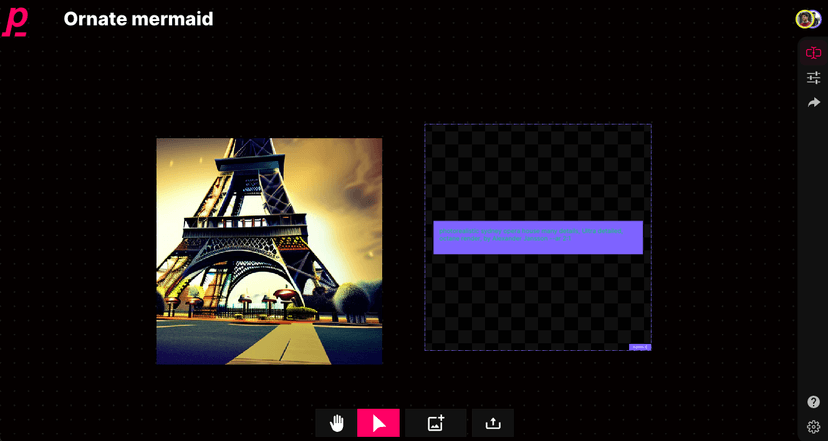Open the upload/export button
This screenshot has width=828, height=441.
point(492,423)
